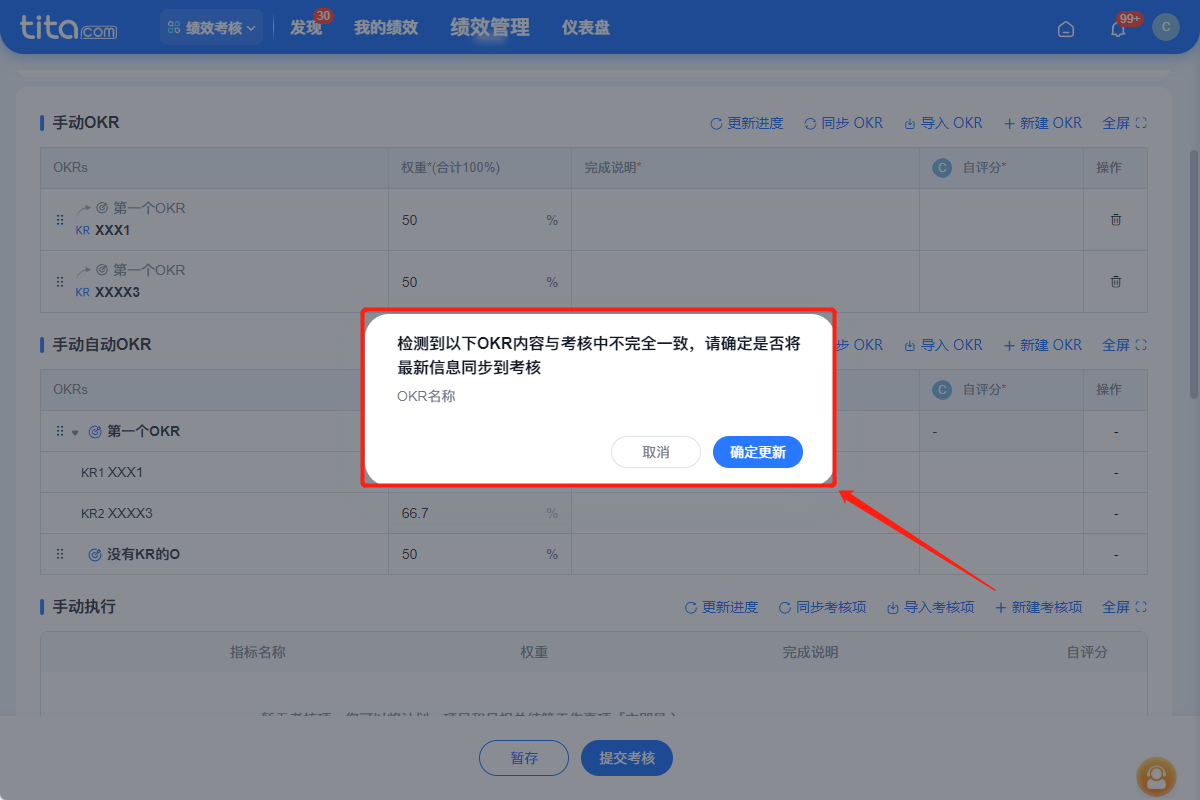Click the home icon in the top bar
This screenshot has height=800, width=1200.
[x=1065, y=29]
